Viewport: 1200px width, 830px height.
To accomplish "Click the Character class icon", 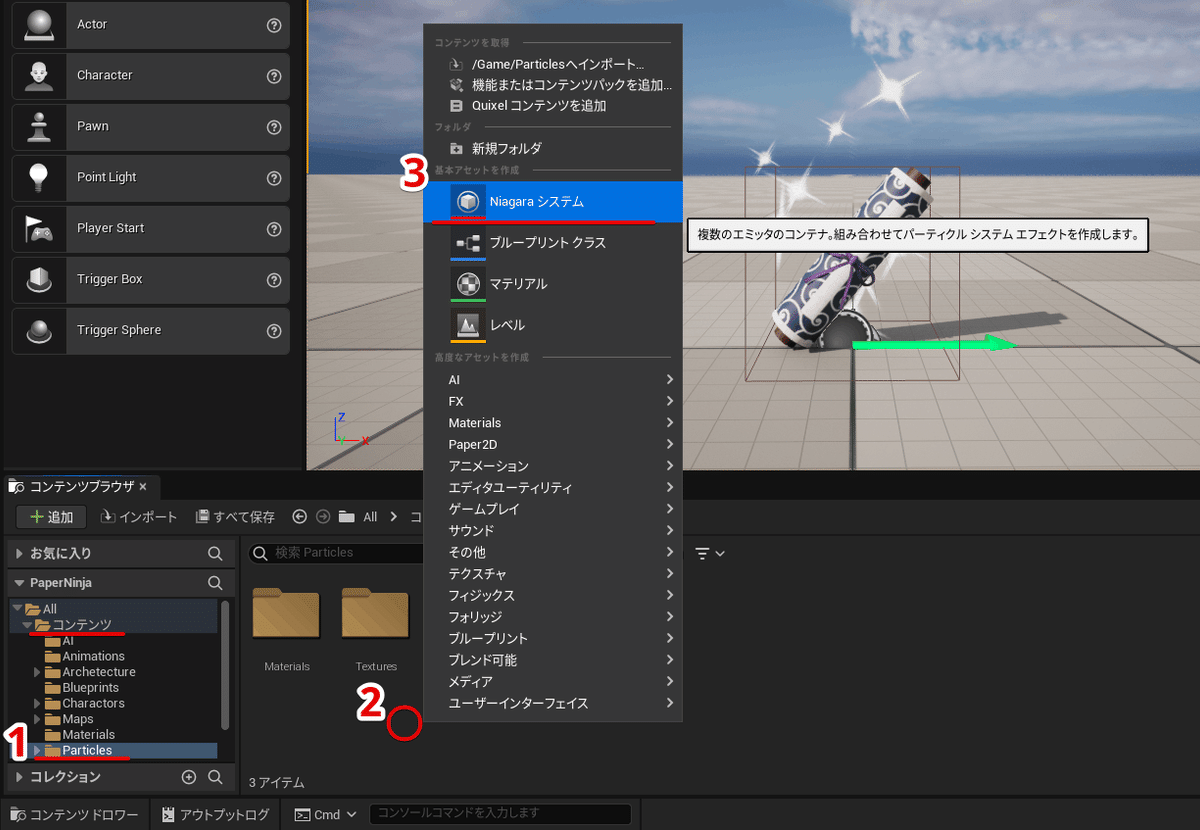I will (x=38, y=75).
